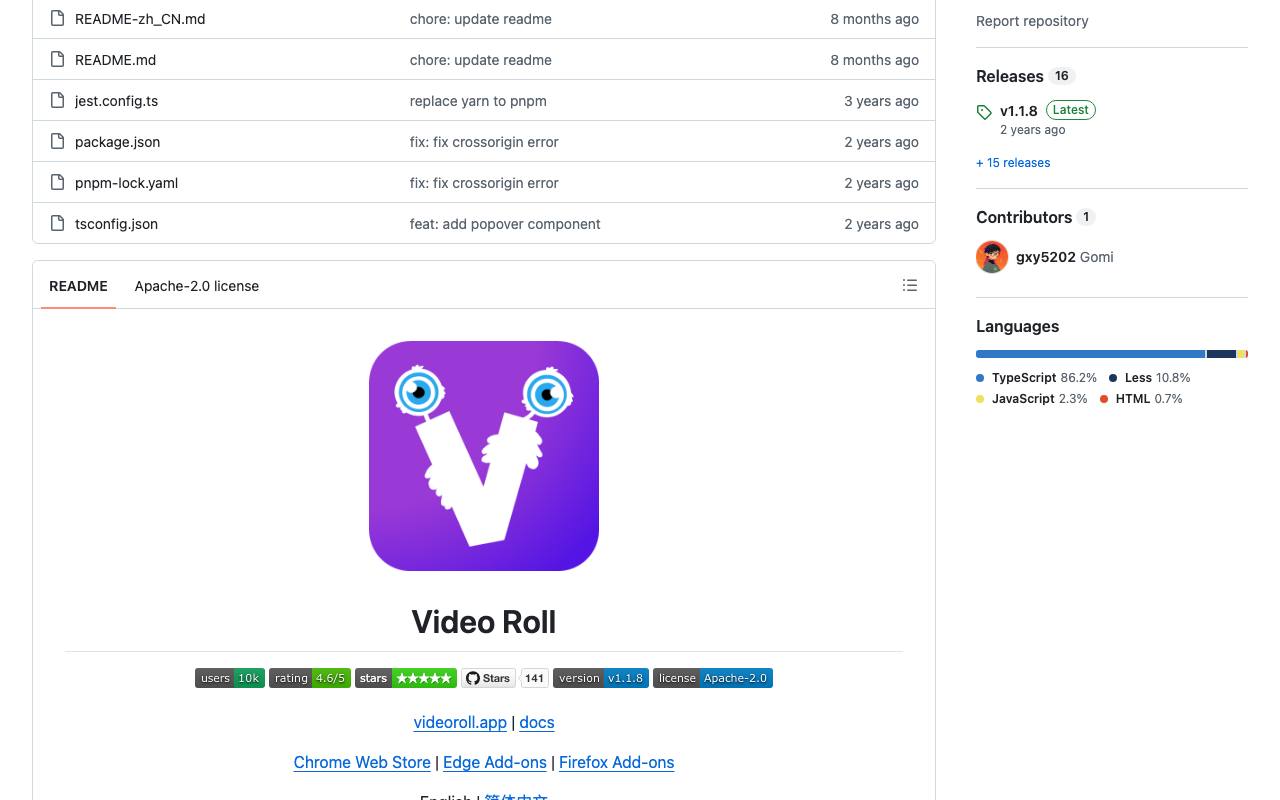This screenshot has height=800, width=1280.
Task: Open the v1.1.8 latest release
Action: click(1019, 111)
